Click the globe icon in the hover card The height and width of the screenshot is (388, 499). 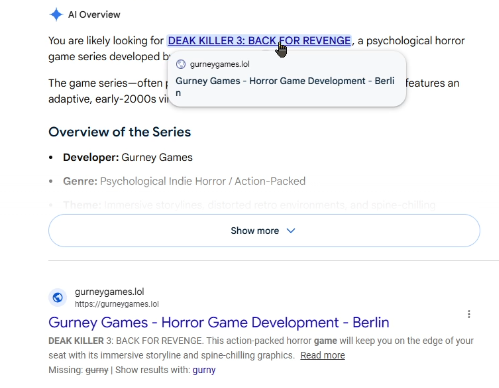coord(181,64)
